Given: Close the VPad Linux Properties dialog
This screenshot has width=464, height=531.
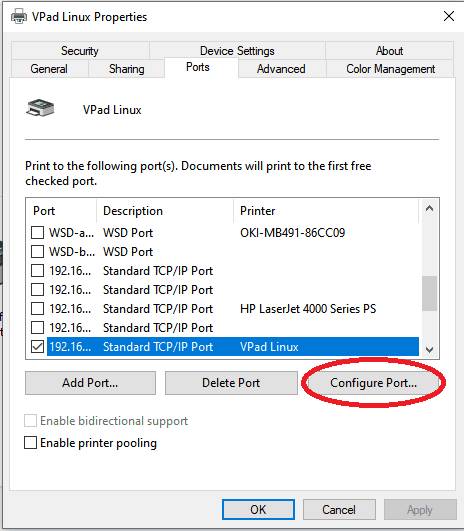Looking at the screenshot, I should coord(449,16).
